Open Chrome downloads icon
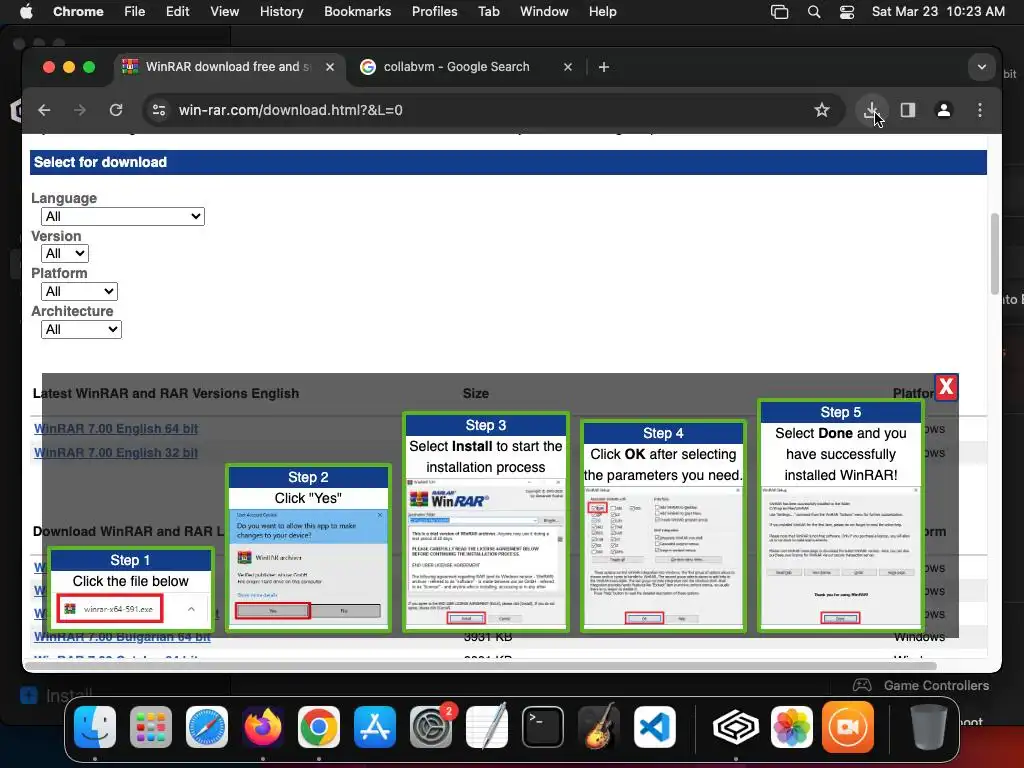 [871, 110]
